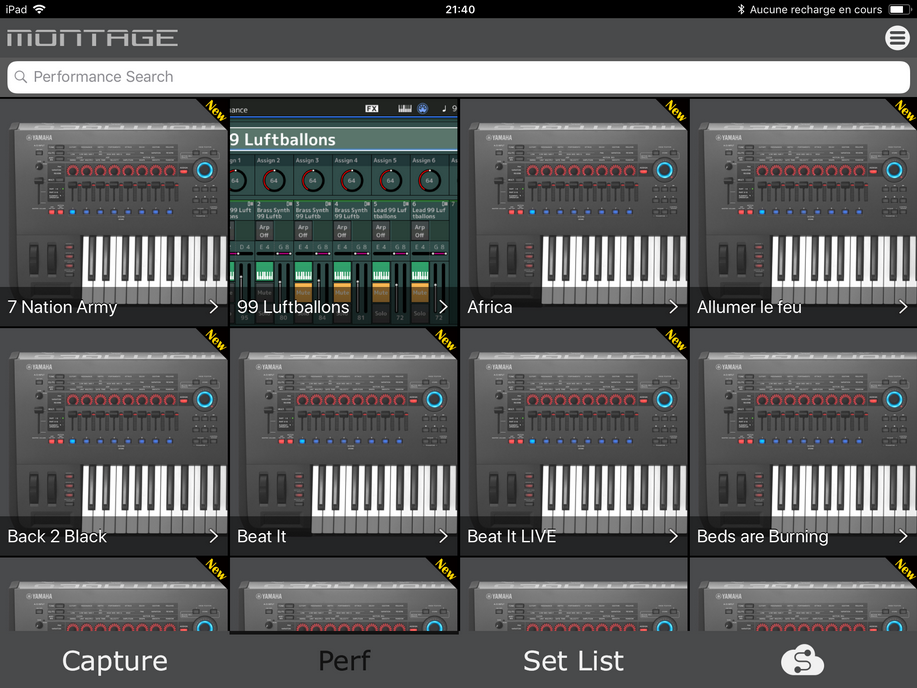Expand 99 Luftballons details chevron
Screen dimensions: 917x688
(443, 307)
